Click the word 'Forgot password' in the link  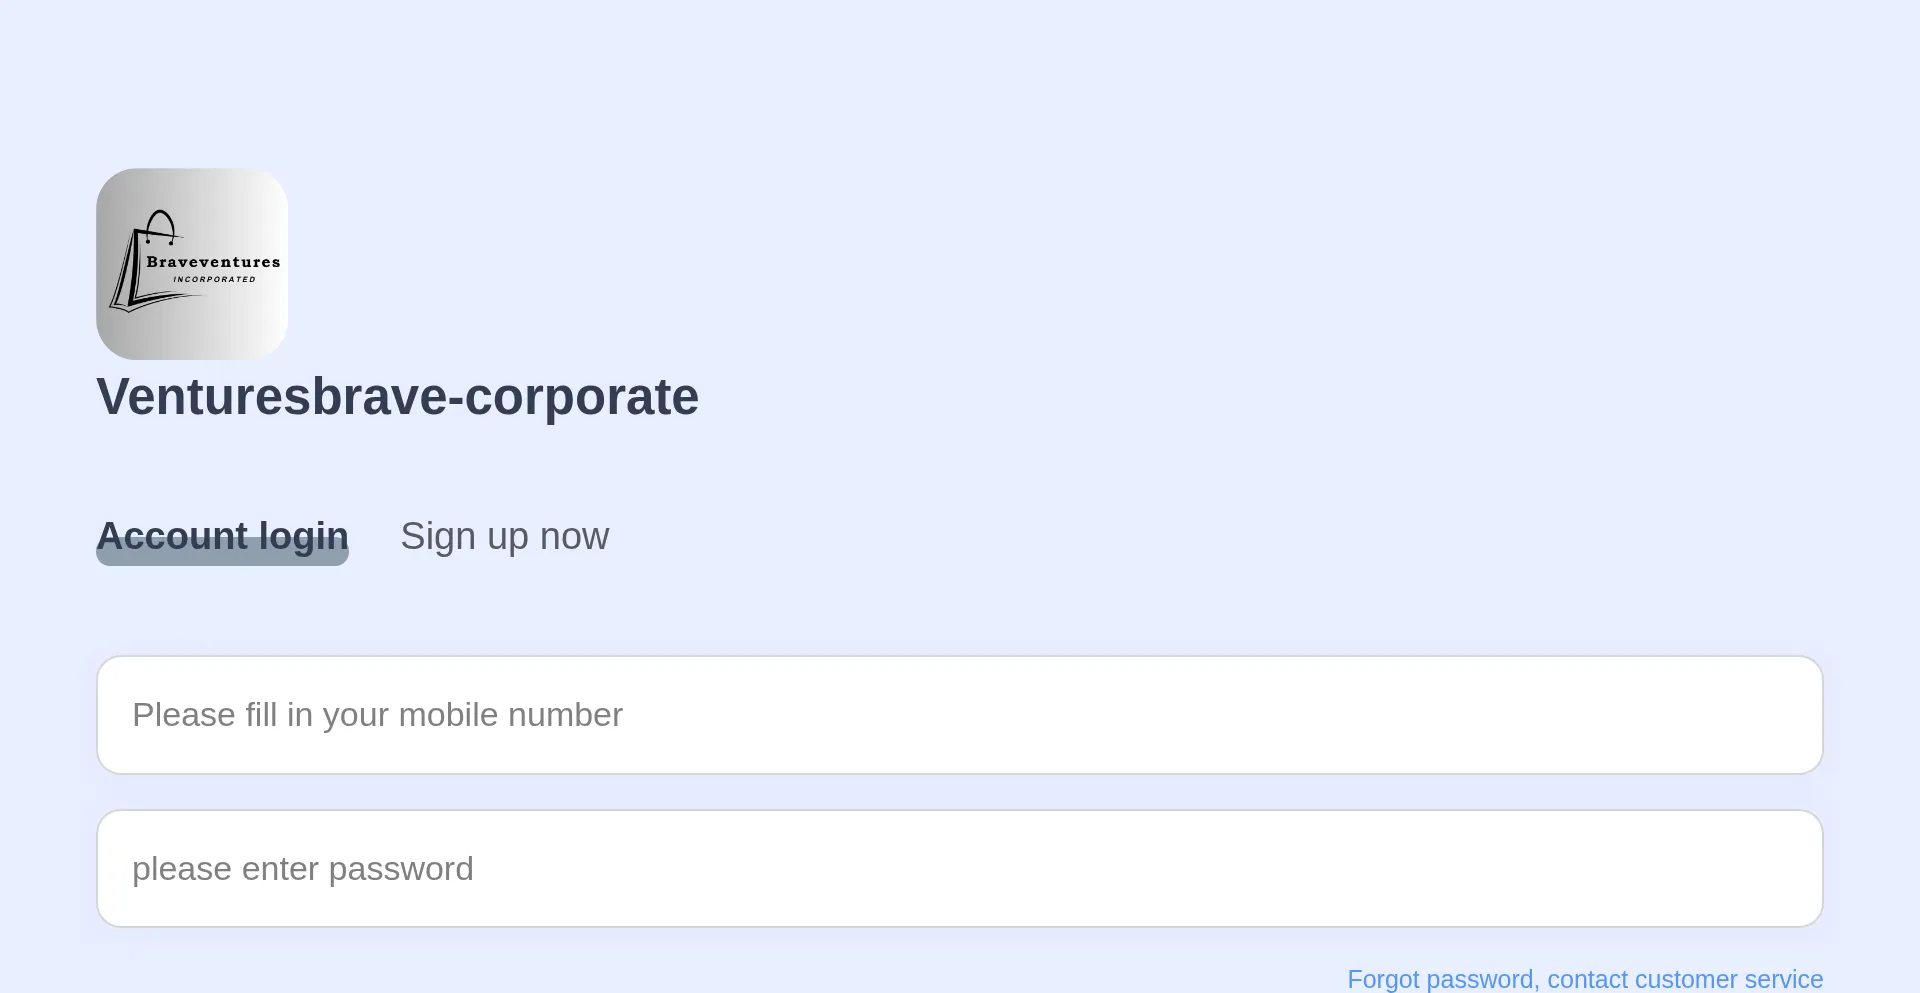[x=1438, y=979]
